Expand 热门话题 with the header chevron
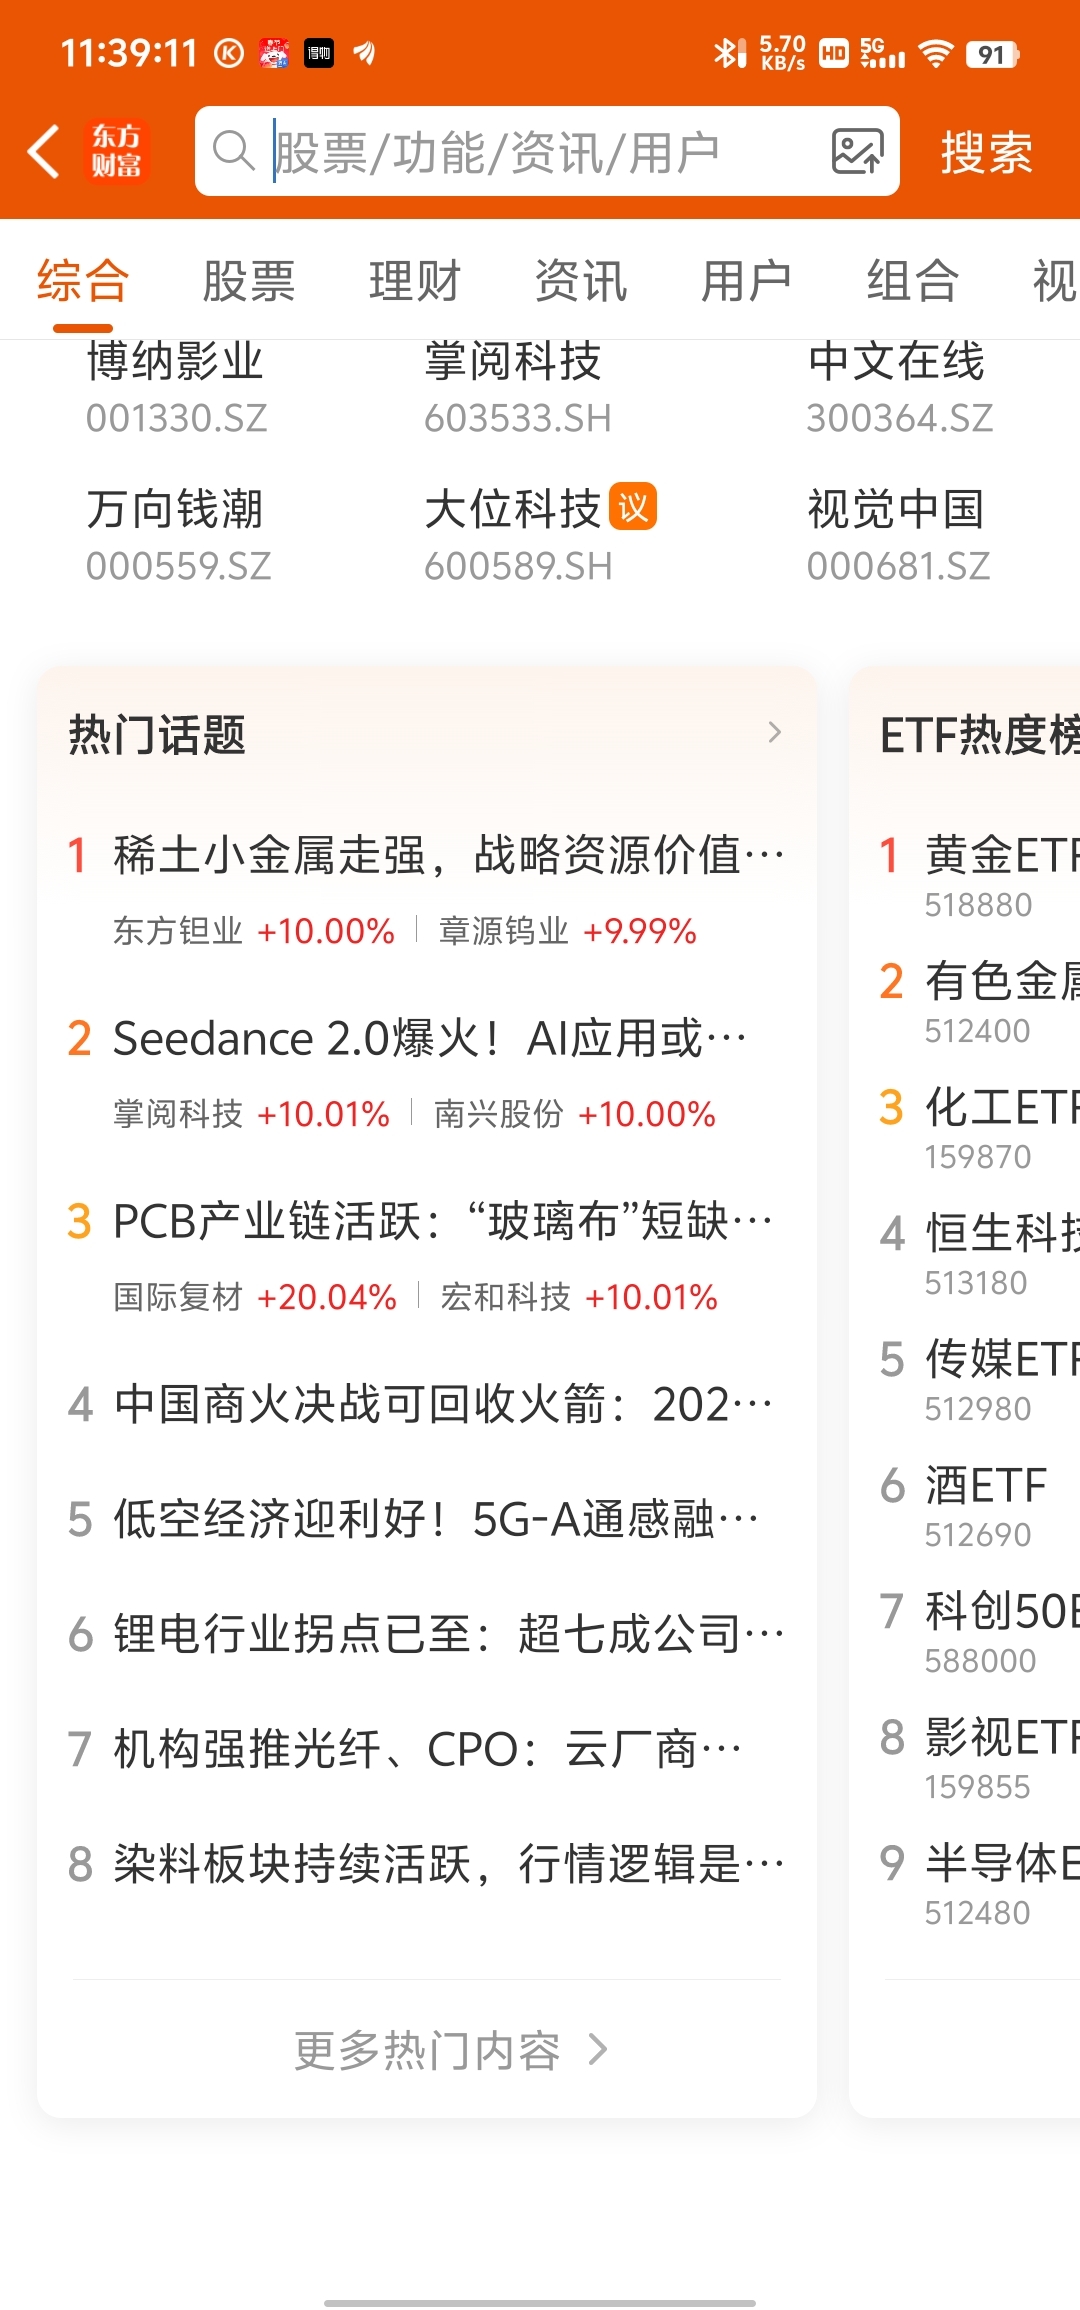The width and height of the screenshot is (1080, 2310). pyautogui.click(x=774, y=733)
